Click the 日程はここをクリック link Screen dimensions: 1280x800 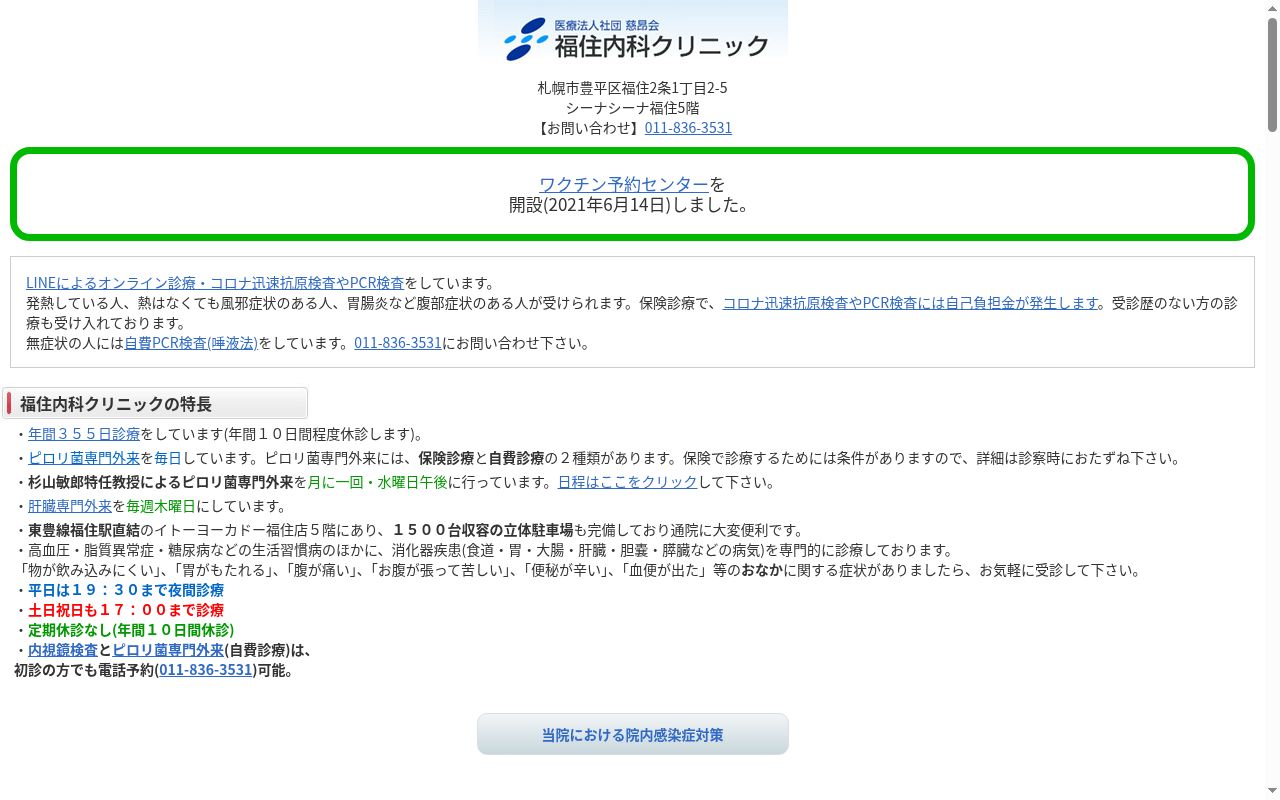click(627, 482)
